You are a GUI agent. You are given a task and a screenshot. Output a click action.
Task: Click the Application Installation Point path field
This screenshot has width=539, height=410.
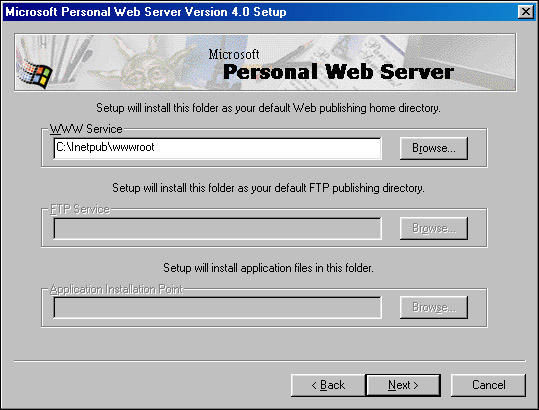coord(218,308)
